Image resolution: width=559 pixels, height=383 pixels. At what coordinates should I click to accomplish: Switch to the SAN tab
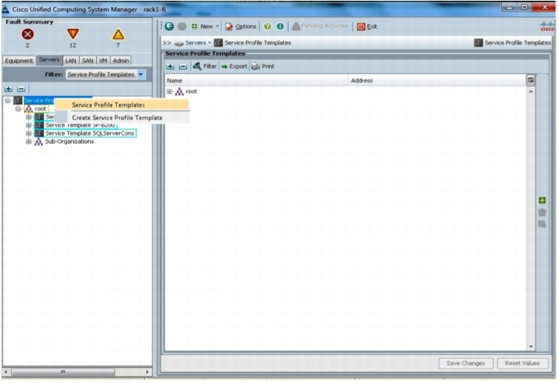(88, 61)
